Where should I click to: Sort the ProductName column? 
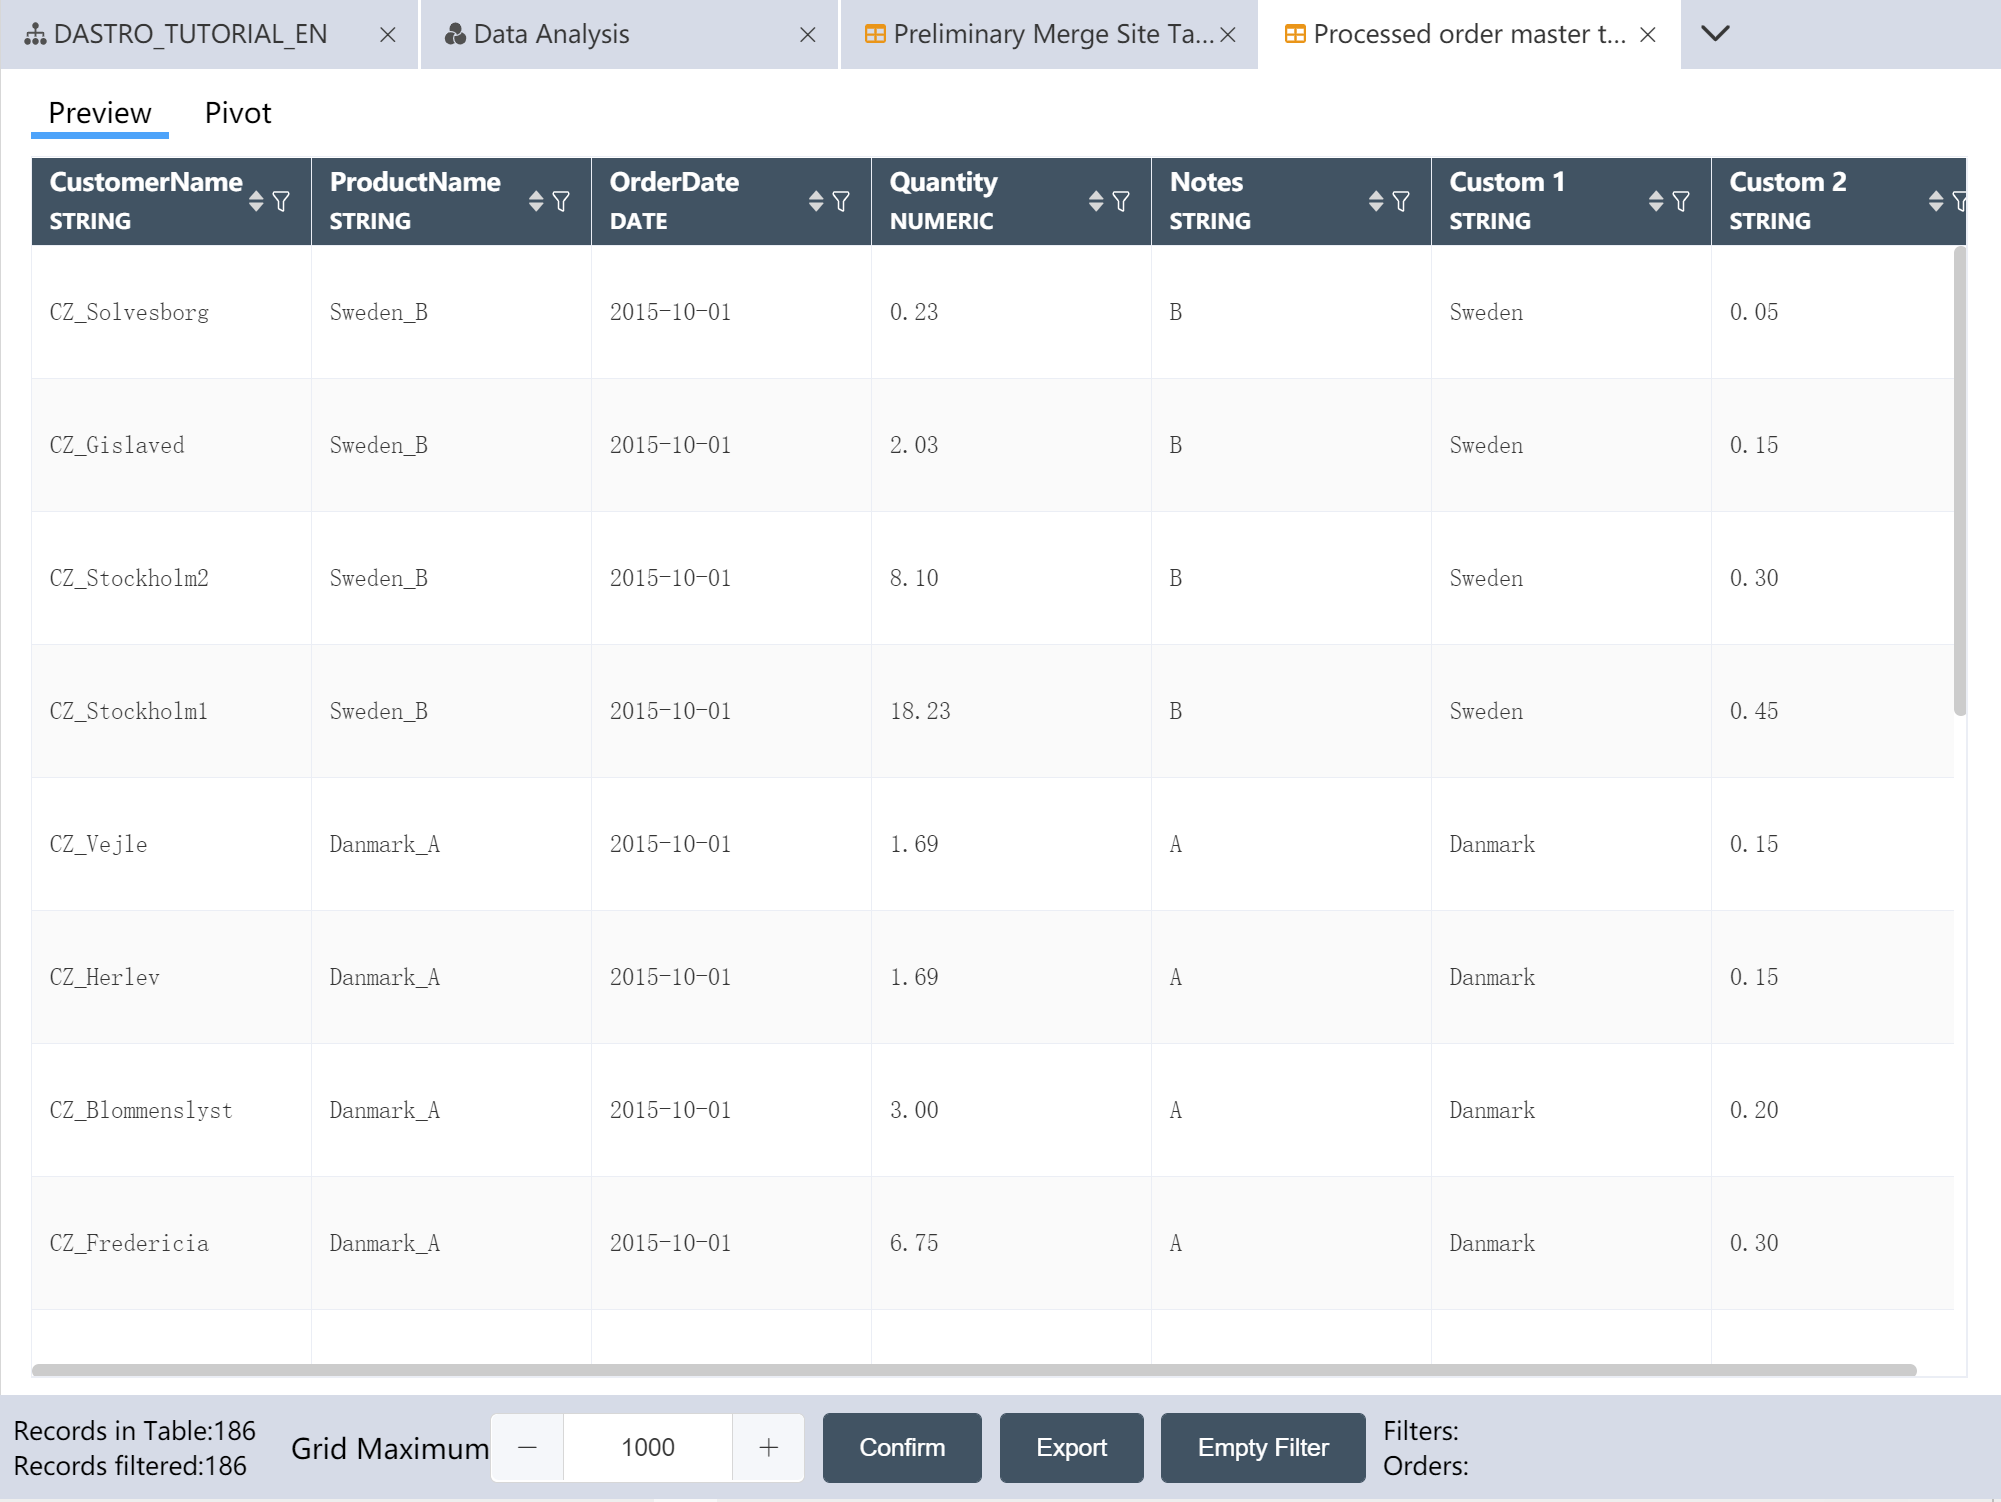(536, 201)
